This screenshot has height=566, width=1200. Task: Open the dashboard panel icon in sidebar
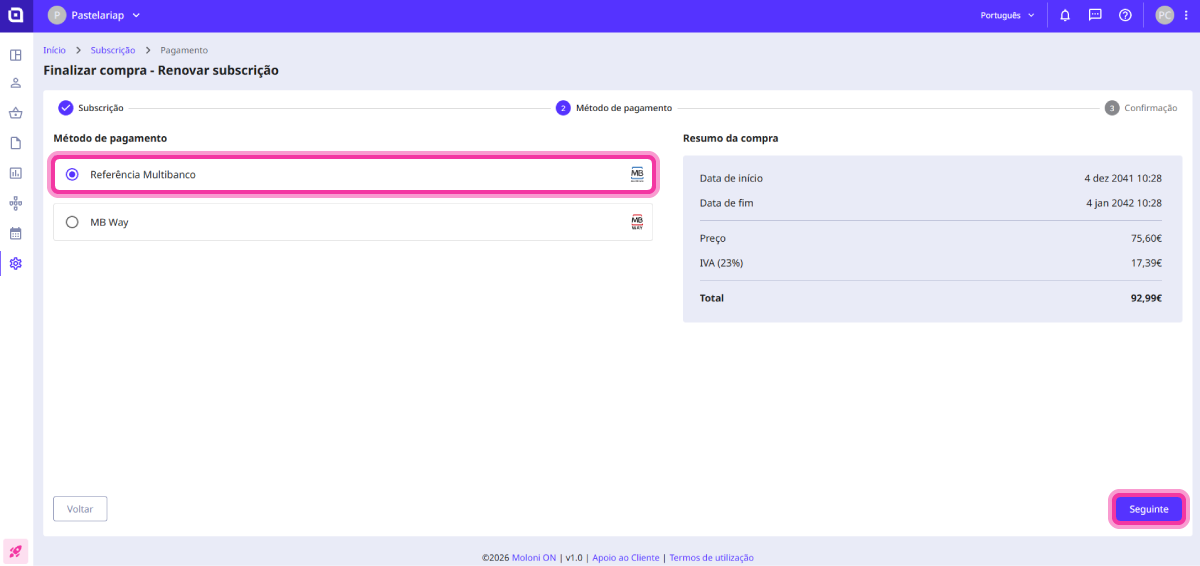point(15,55)
